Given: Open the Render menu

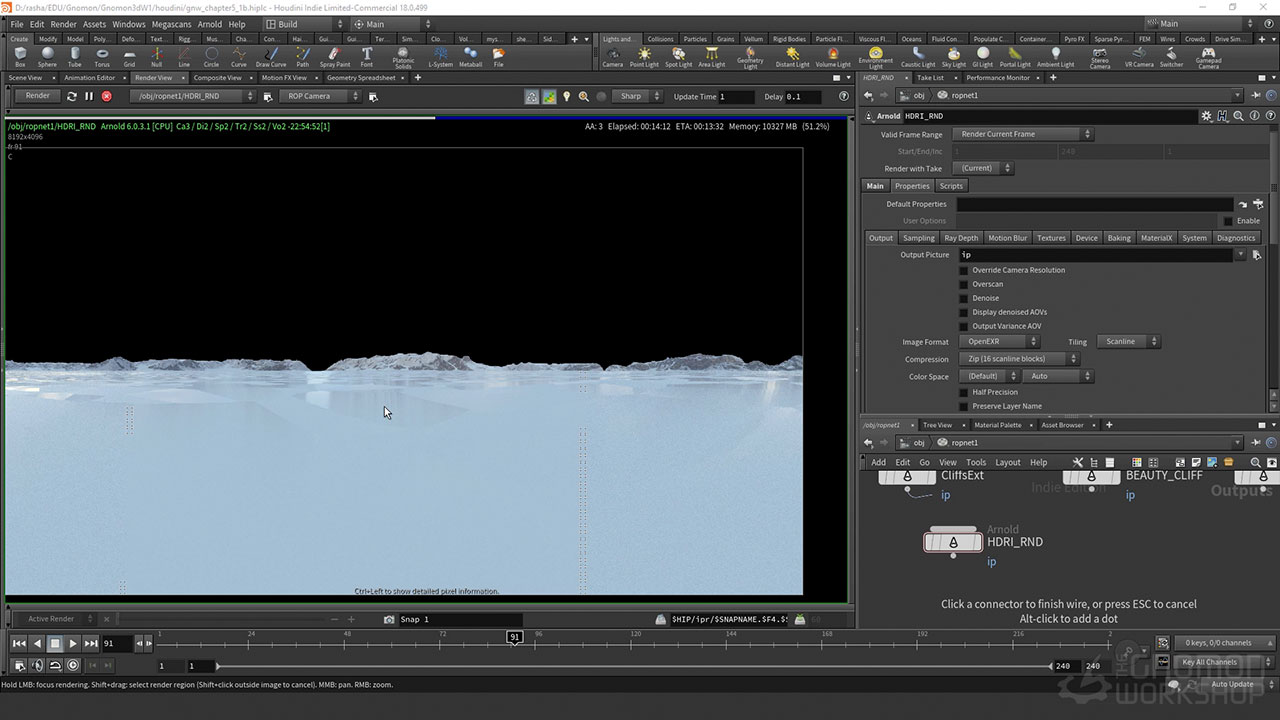Looking at the screenshot, I should point(63,24).
